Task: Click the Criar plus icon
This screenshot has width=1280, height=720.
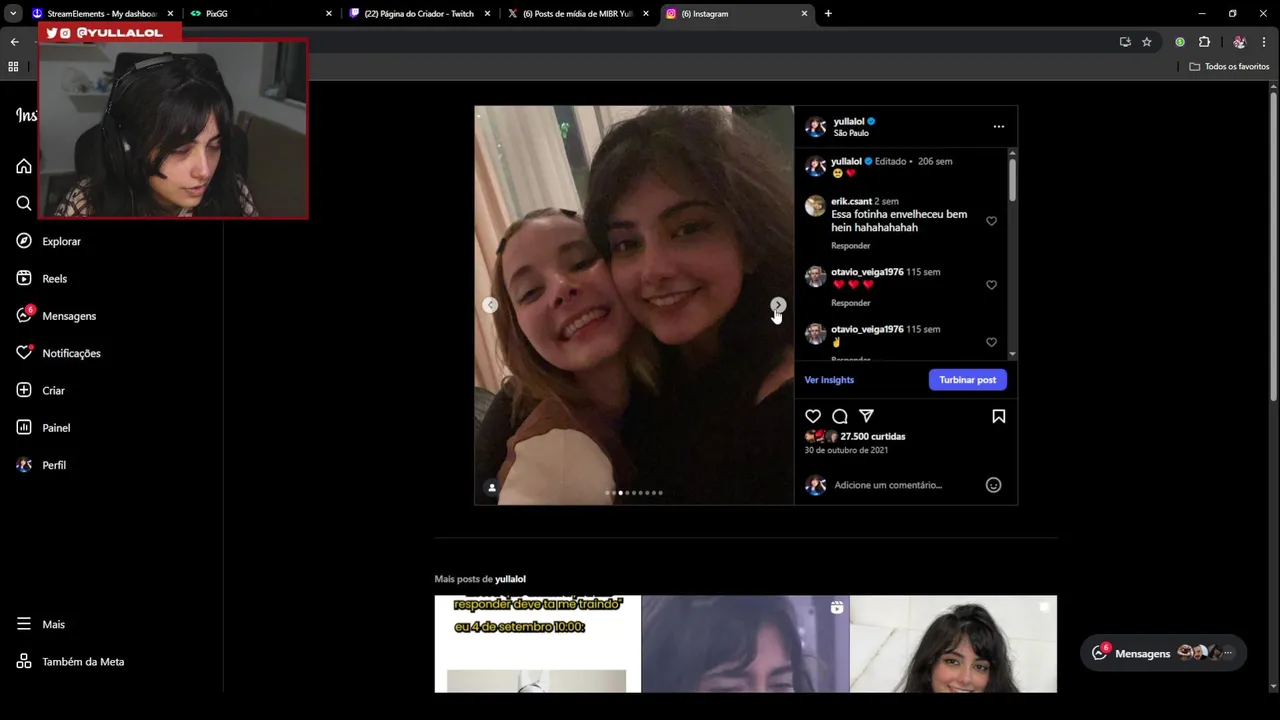Action: 24,390
